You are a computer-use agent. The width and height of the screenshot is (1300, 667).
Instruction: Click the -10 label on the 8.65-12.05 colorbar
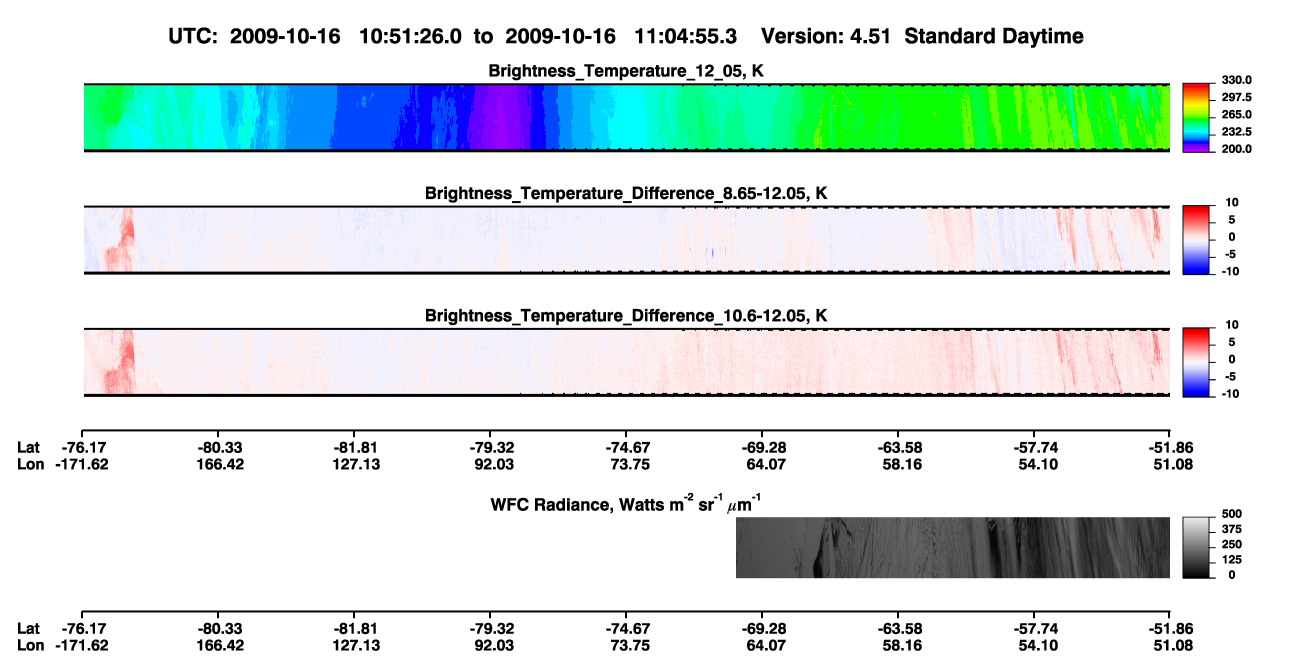1231,271
